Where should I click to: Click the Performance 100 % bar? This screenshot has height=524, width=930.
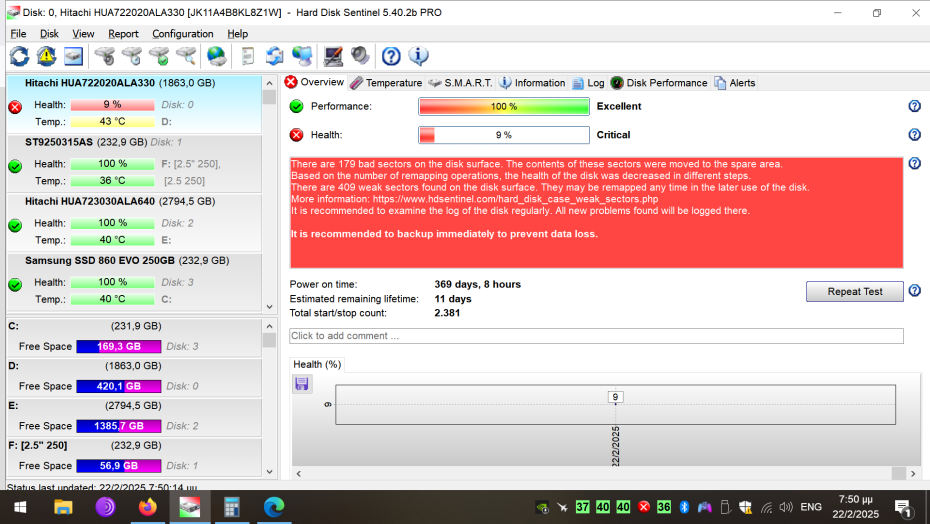504,106
